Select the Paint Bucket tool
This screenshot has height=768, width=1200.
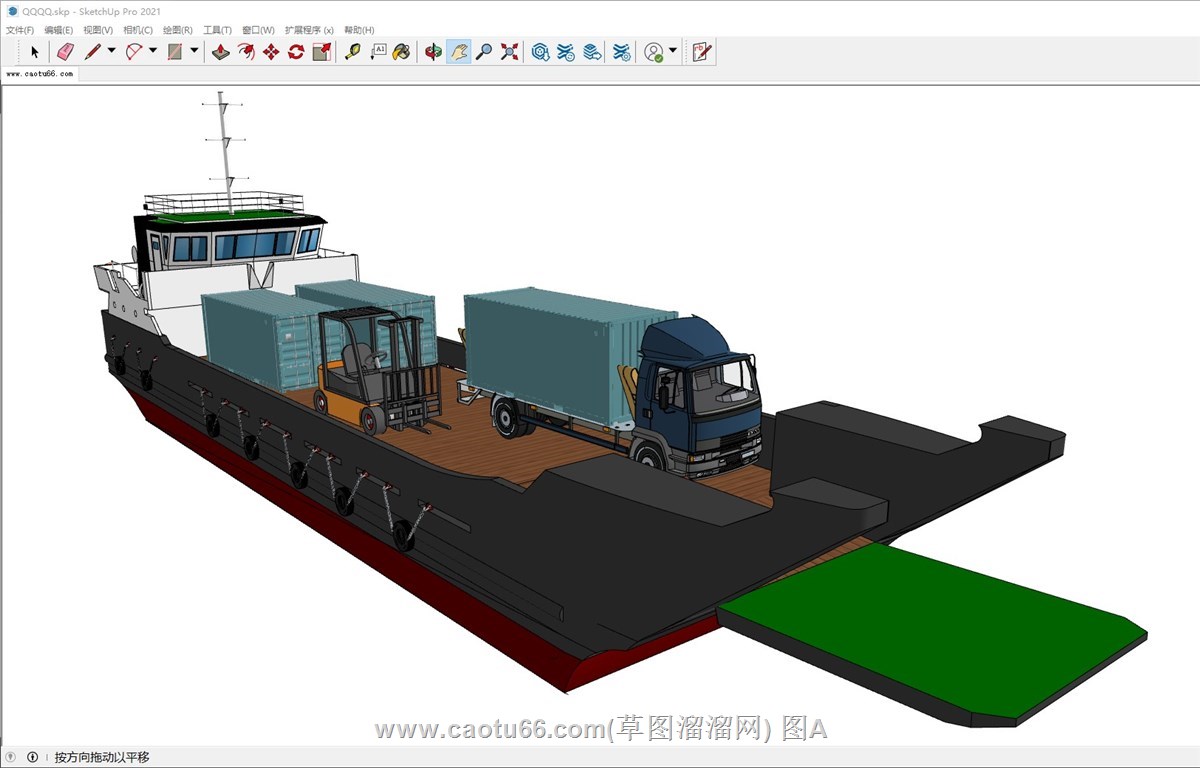pyautogui.click(x=401, y=52)
